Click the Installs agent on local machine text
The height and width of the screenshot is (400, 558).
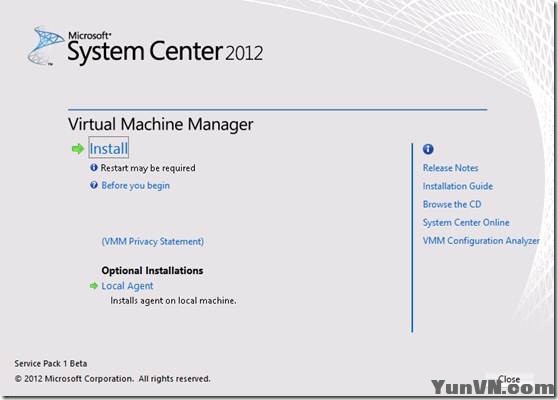(x=173, y=301)
